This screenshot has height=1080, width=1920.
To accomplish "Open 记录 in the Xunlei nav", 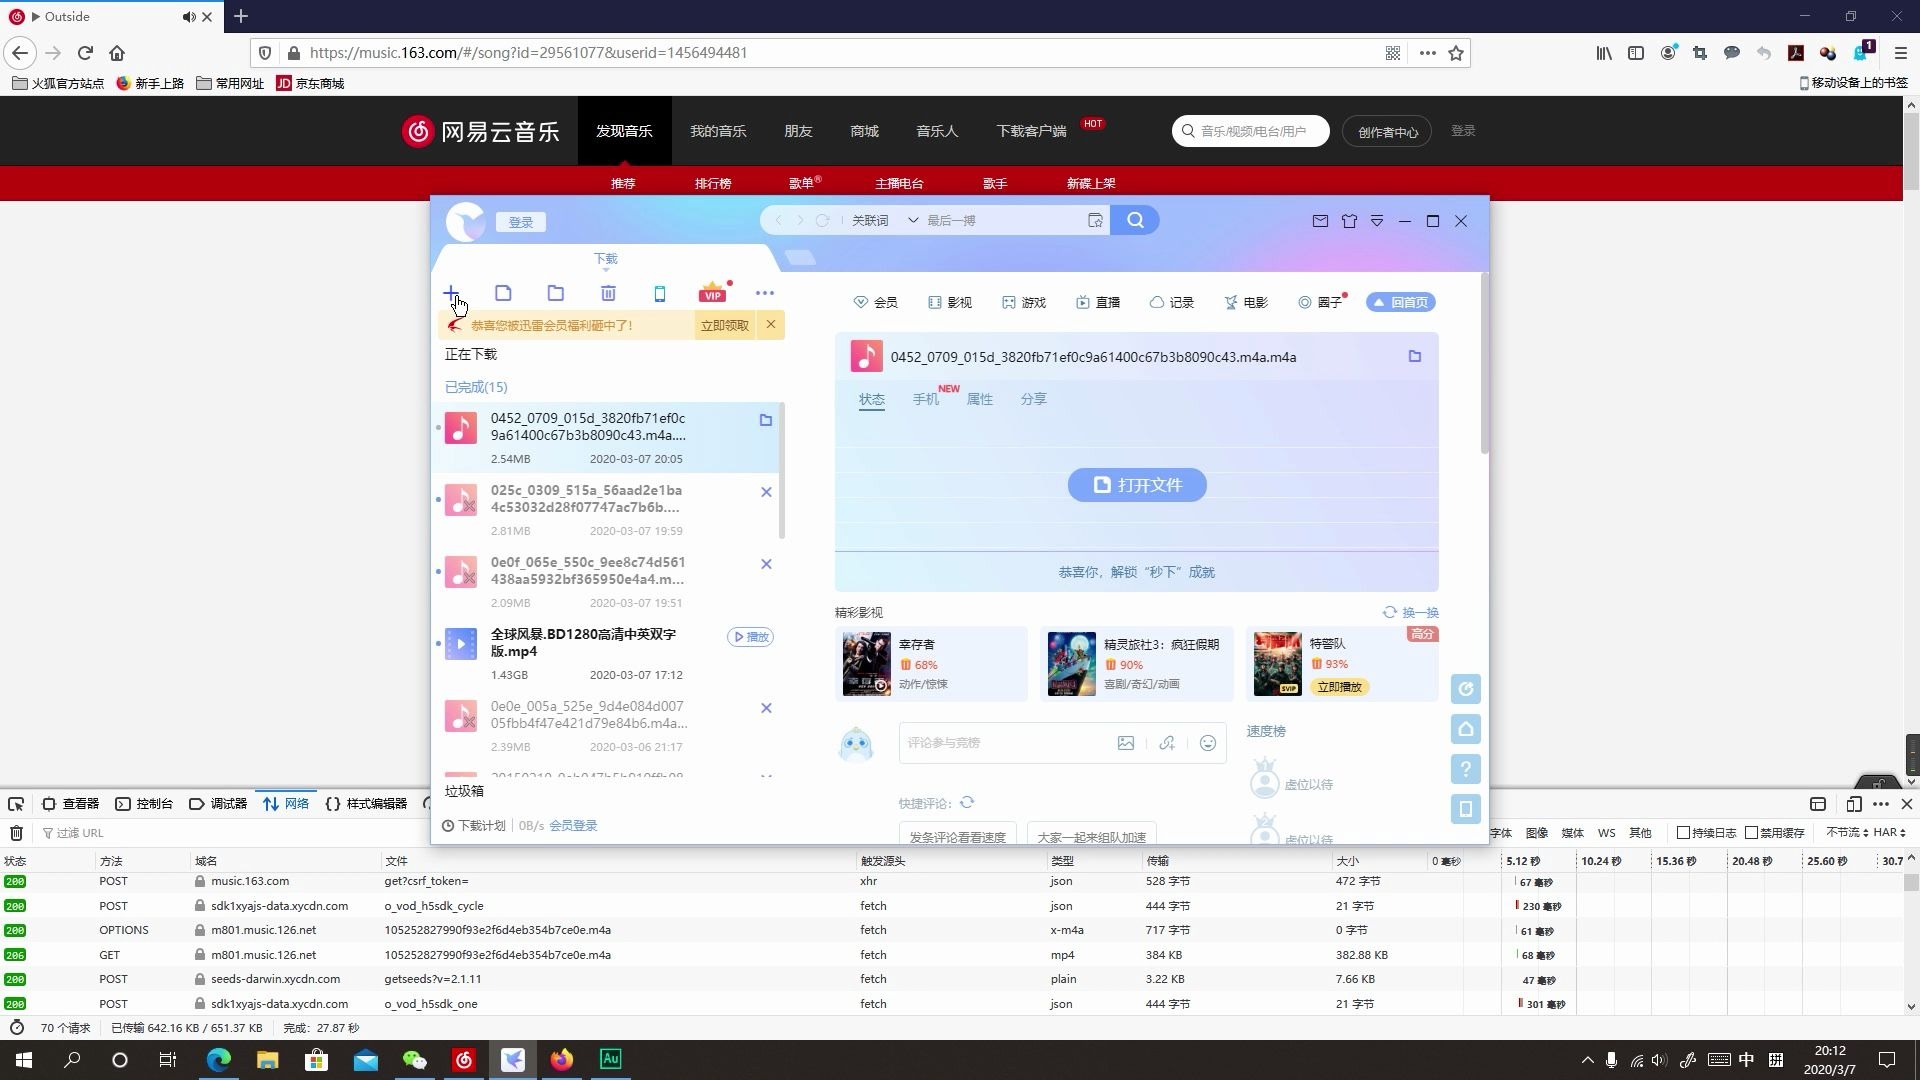I will pyautogui.click(x=1171, y=302).
